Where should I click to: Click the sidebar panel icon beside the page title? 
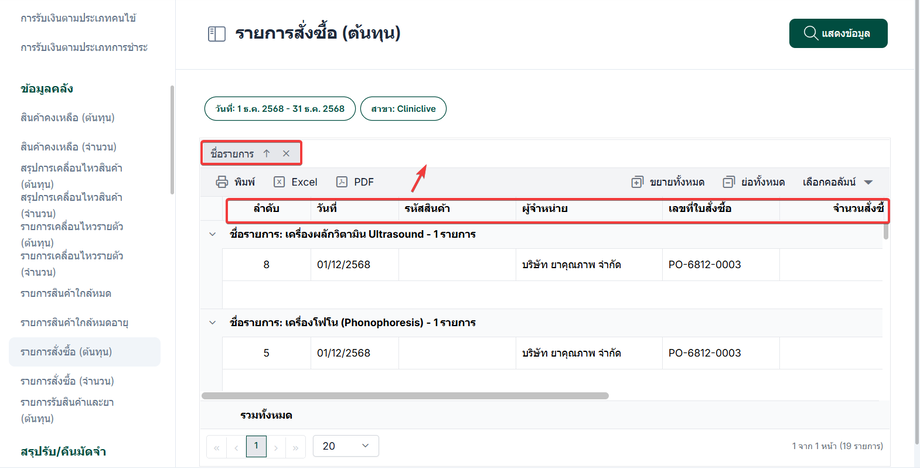(x=217, y=34)
